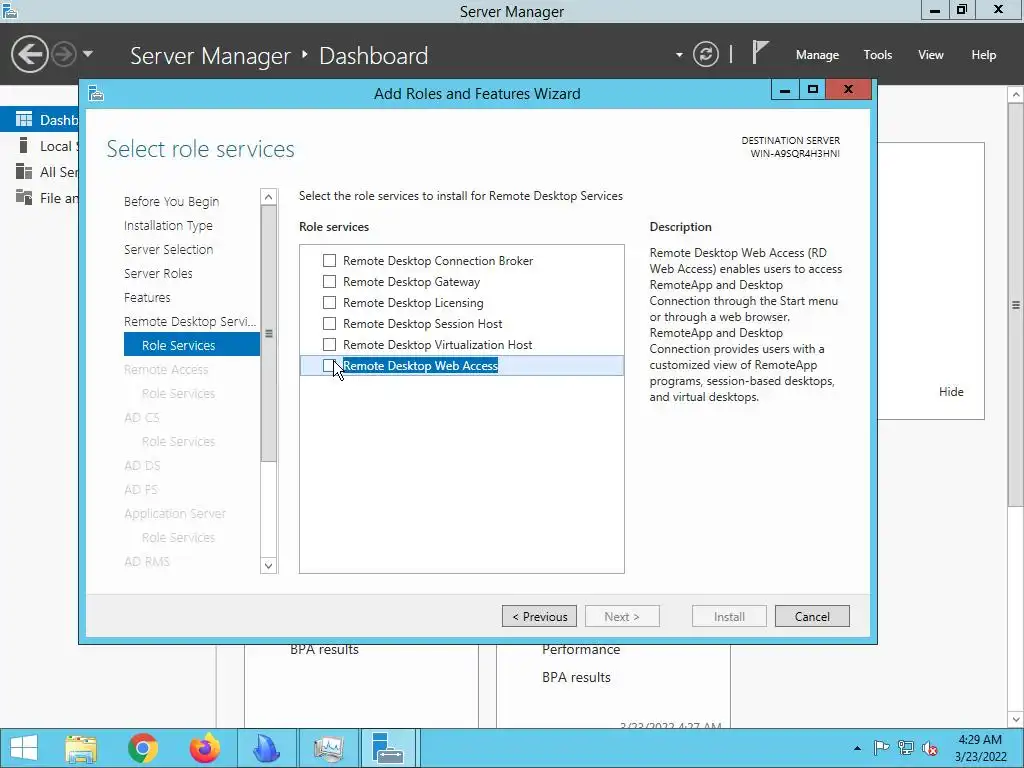Image resolution: width=1024 pixels, height=768 pixels.
Task: Check Remote Desktop Gateway
Action: click(329, 281)
